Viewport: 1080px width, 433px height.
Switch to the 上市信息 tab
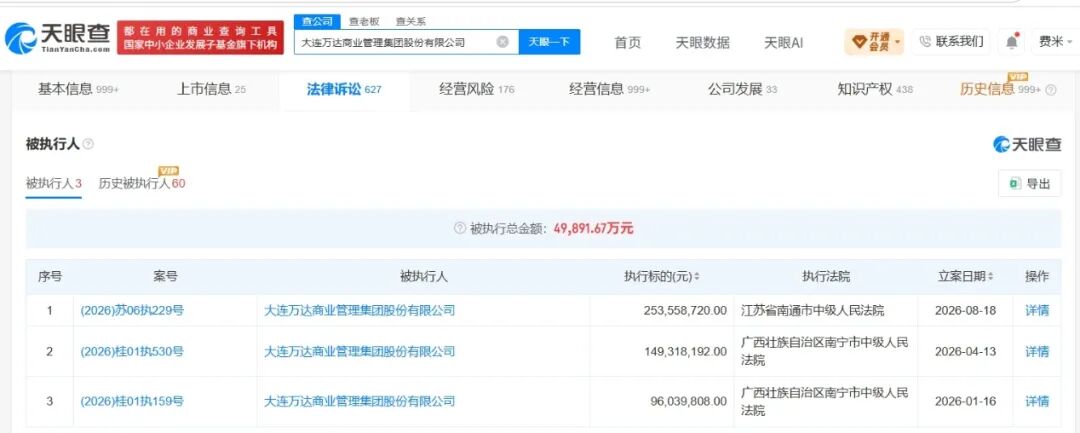click(211, 89)
